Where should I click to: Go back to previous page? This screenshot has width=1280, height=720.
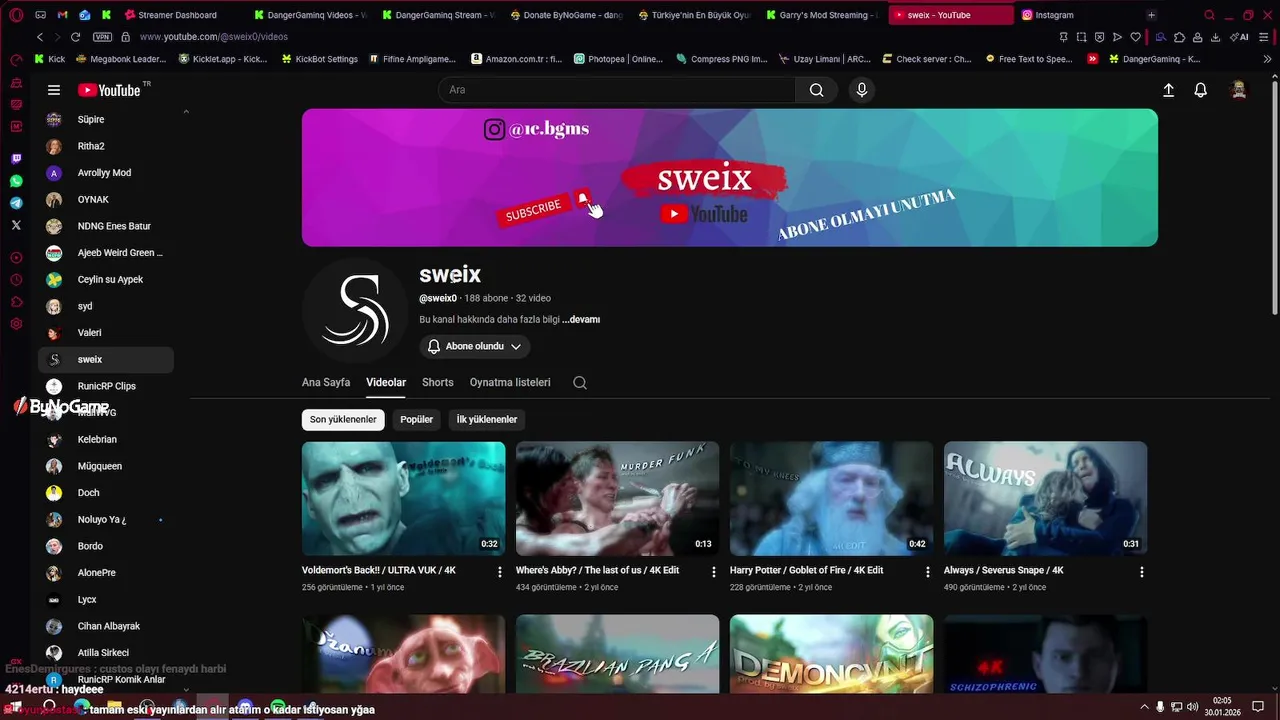40,37
